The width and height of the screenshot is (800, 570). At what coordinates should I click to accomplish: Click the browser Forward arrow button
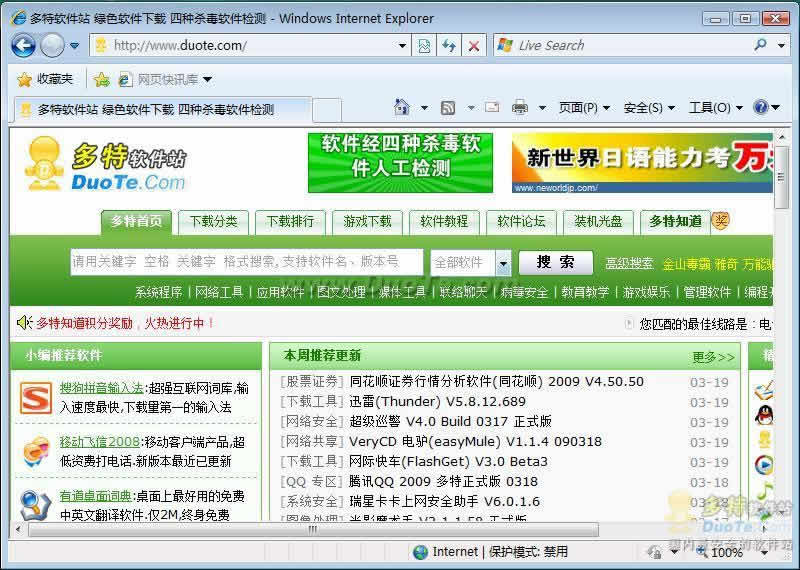(x=52, y=45)
